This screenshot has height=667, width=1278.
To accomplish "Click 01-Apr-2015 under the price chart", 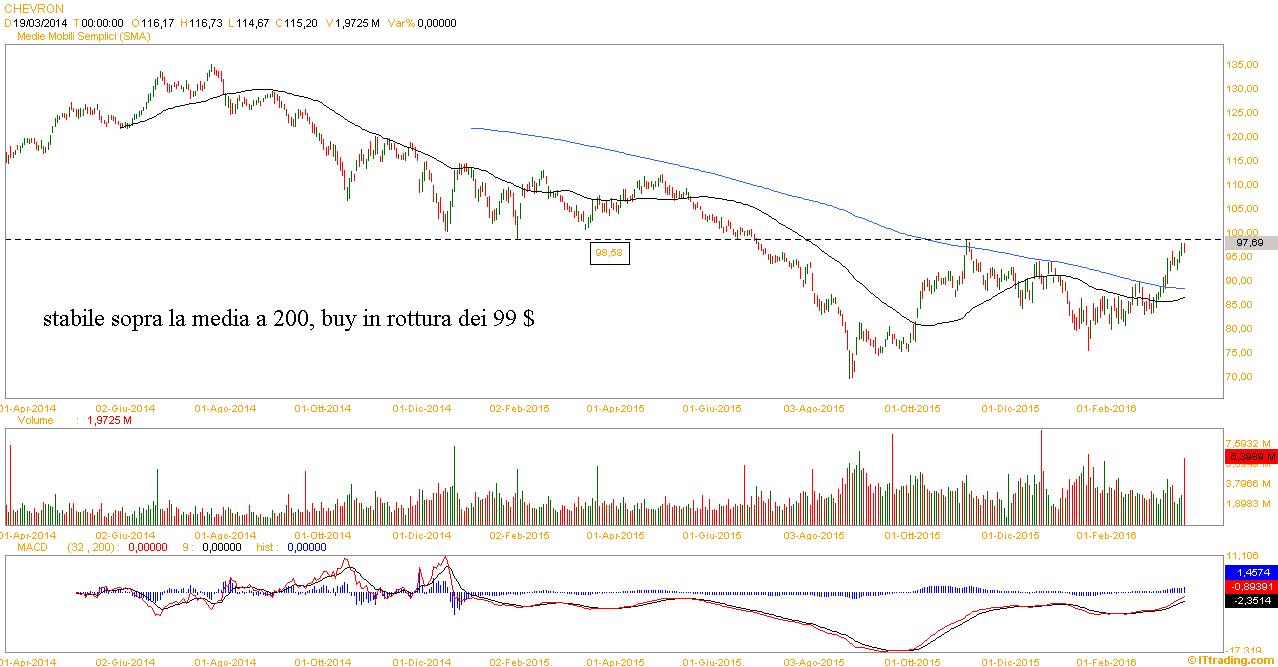I will pyautogui.click(x=615, y=409).
